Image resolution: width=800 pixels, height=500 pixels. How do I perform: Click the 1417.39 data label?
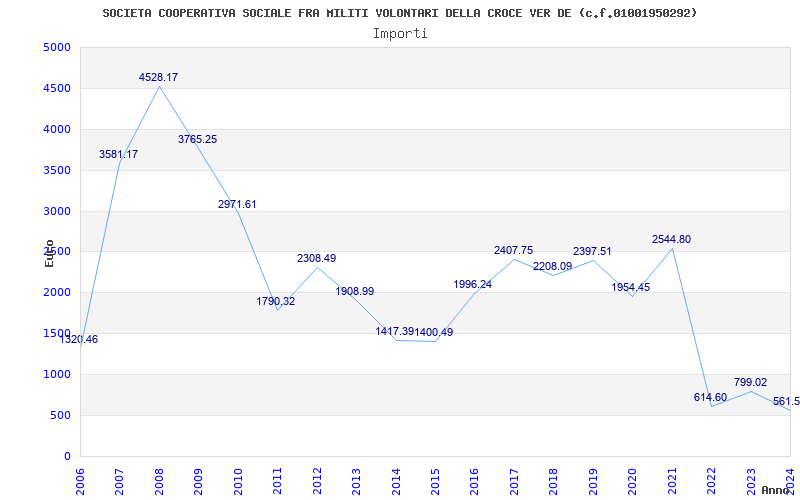coord(395,332)
